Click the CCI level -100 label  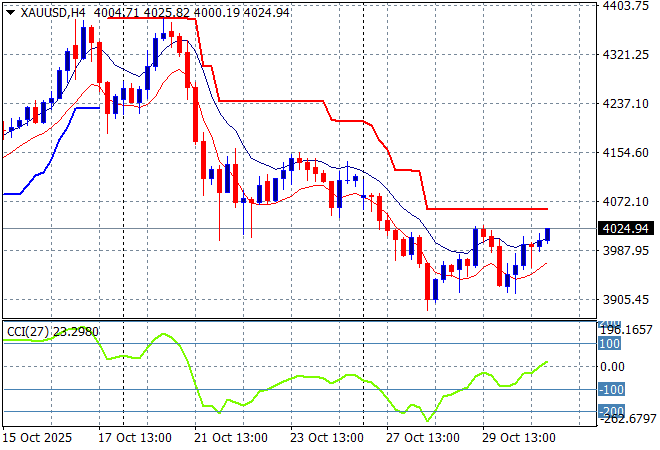click(612, 389)
